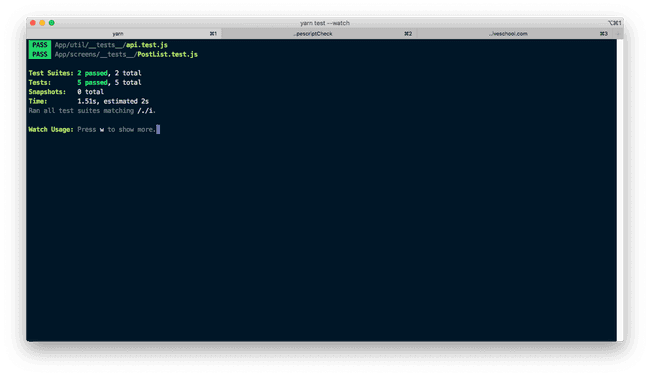This screenshot has width=650, height=376.
Task: Click the 'Snapshots: 0 total' line
Action: [66, 92]
